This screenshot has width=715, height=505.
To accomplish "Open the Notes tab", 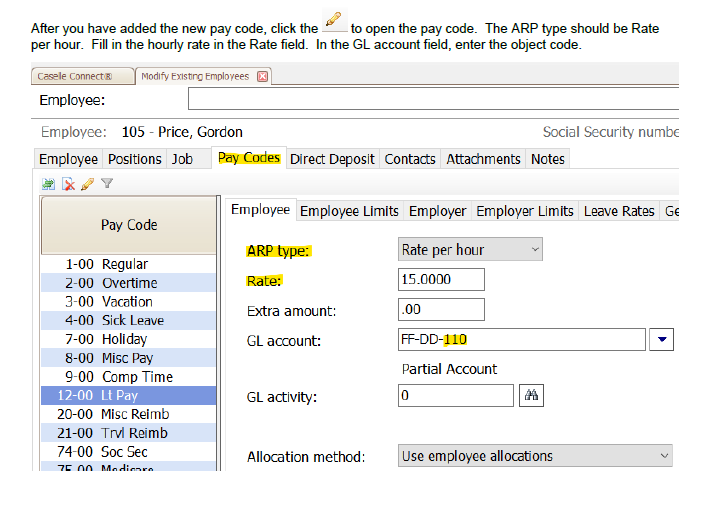I will [548, 159].
